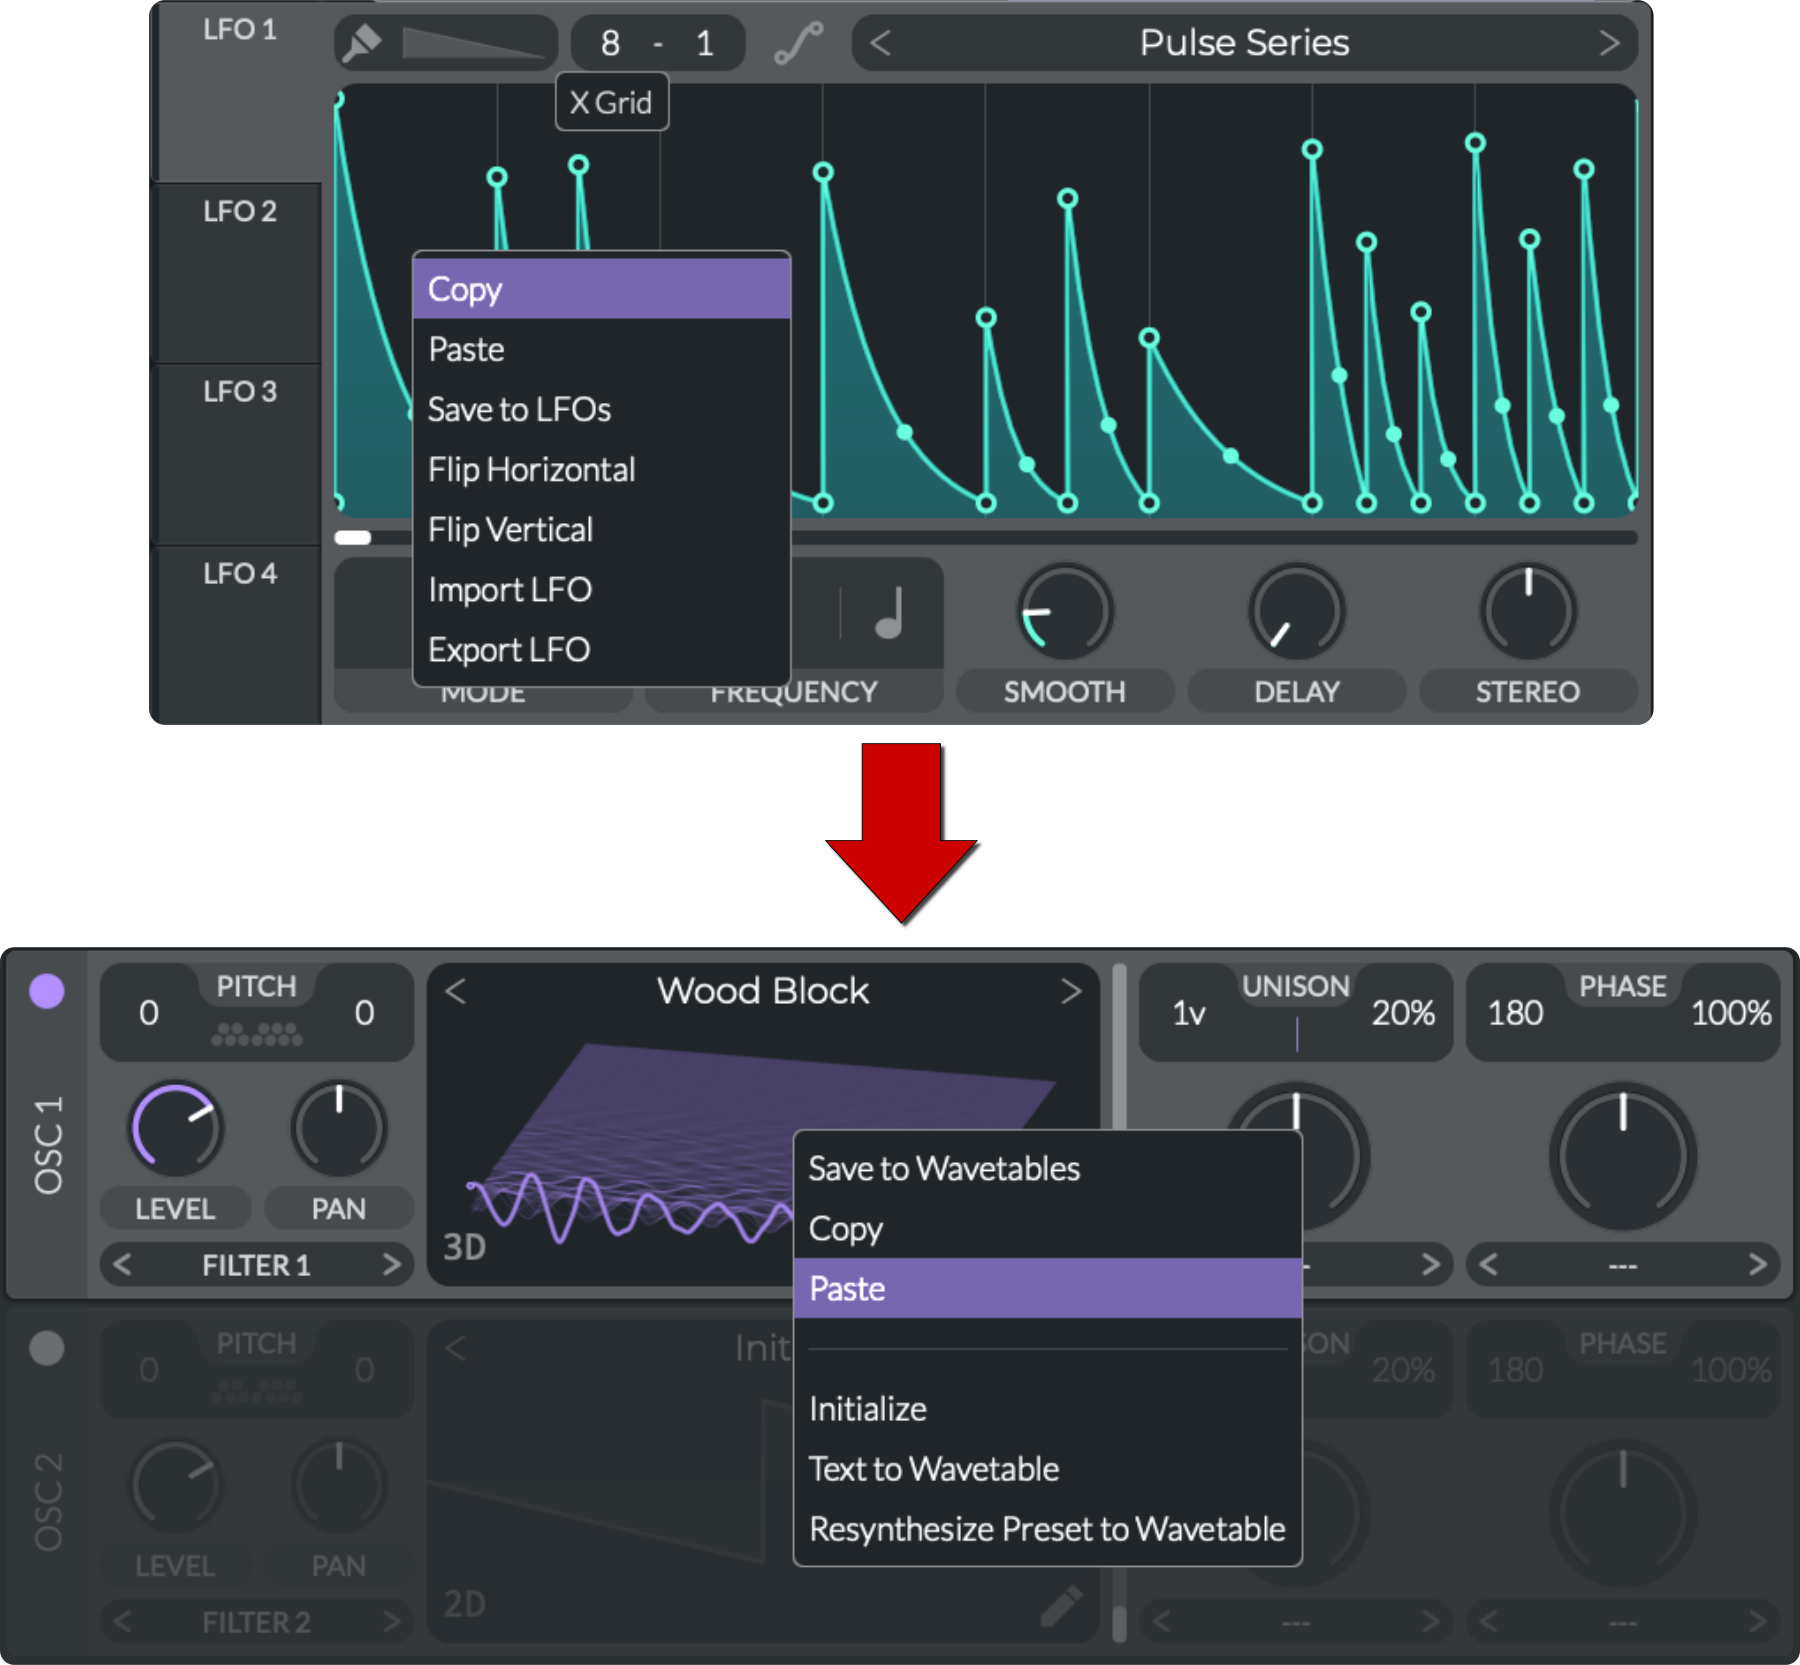Select Import LFO menu entry
The height and width of the screenshot is (1665, 1800).
pos(602,589)
